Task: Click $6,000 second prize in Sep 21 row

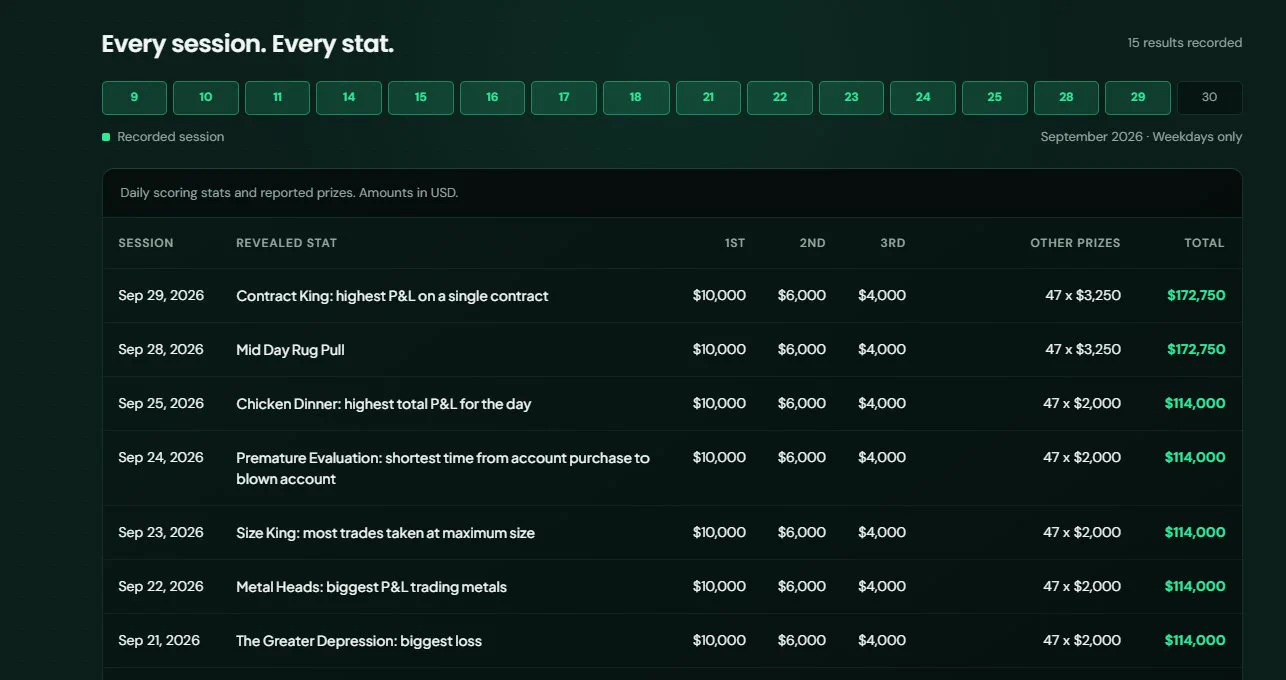Action: [x=802, y=641]
